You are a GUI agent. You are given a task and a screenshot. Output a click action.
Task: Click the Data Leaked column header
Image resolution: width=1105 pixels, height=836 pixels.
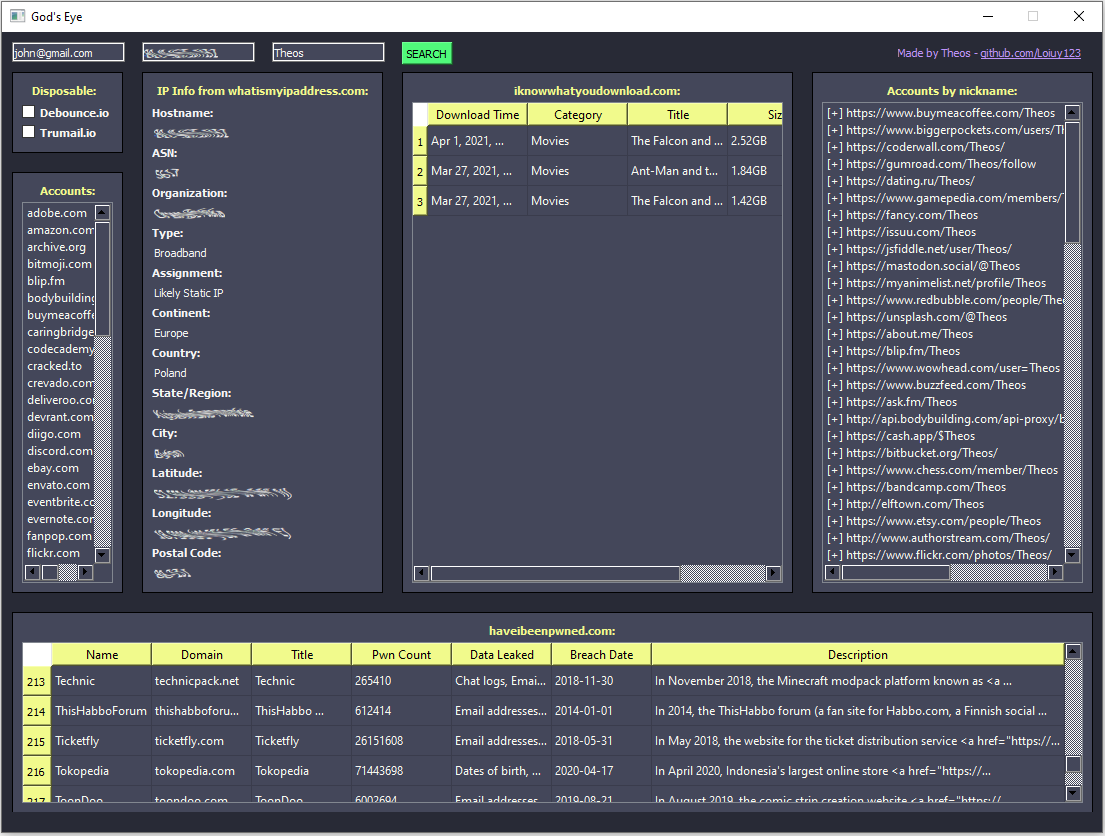click(x=501, y=654)
